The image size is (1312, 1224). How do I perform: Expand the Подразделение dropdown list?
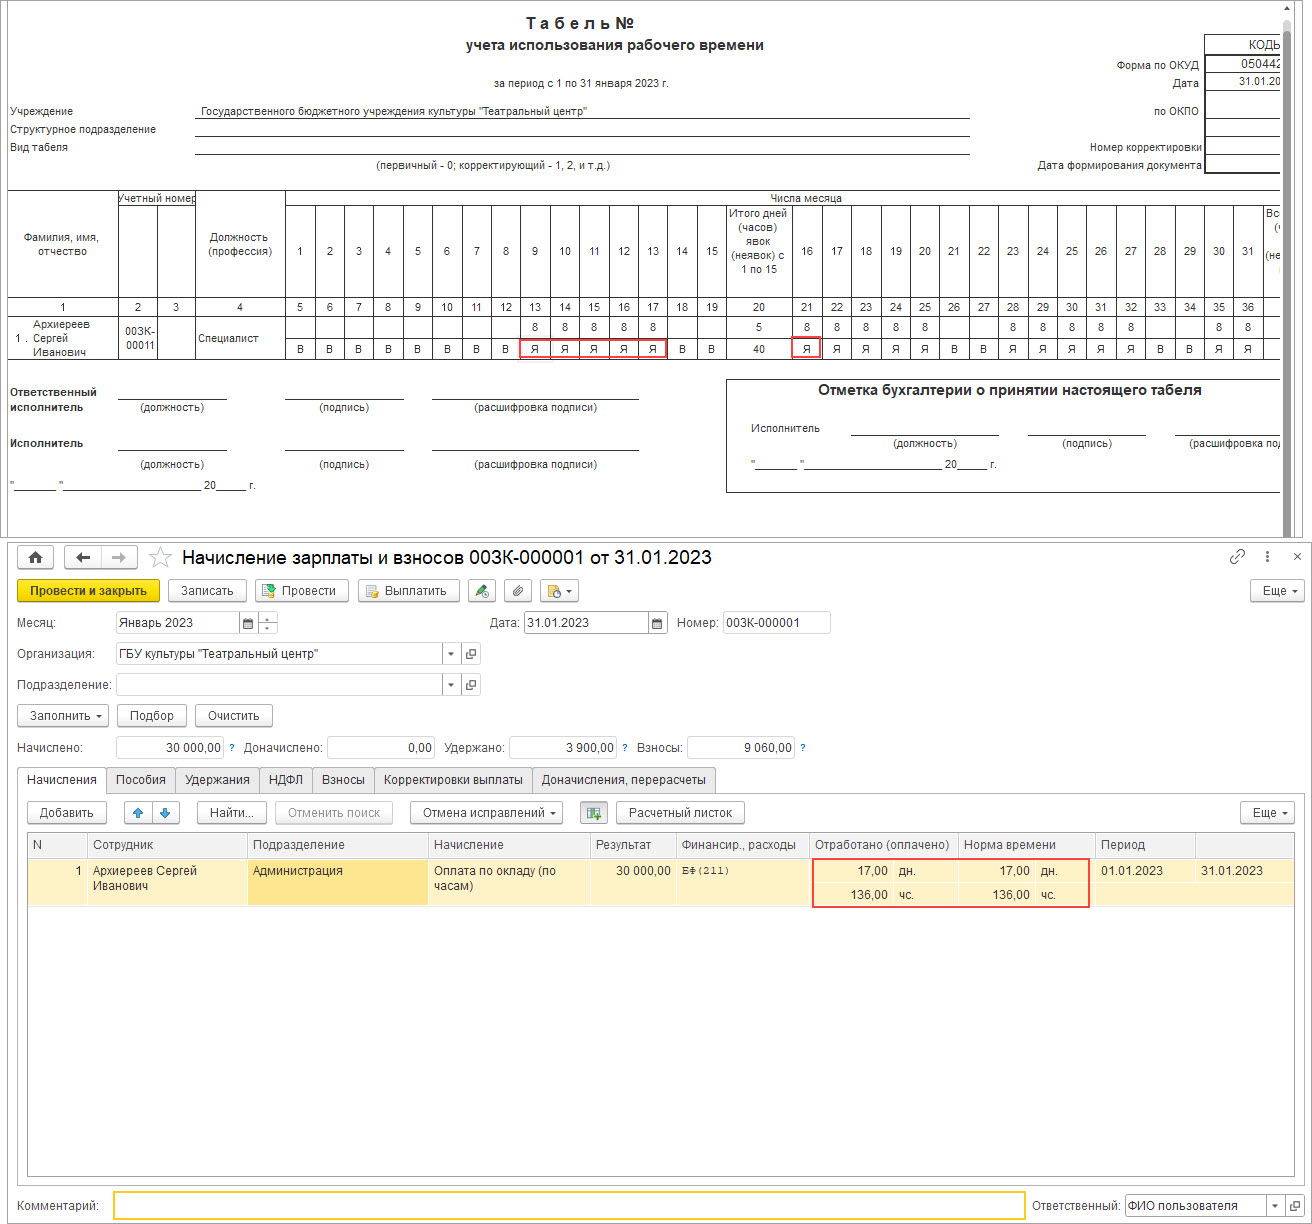(451, 685)
